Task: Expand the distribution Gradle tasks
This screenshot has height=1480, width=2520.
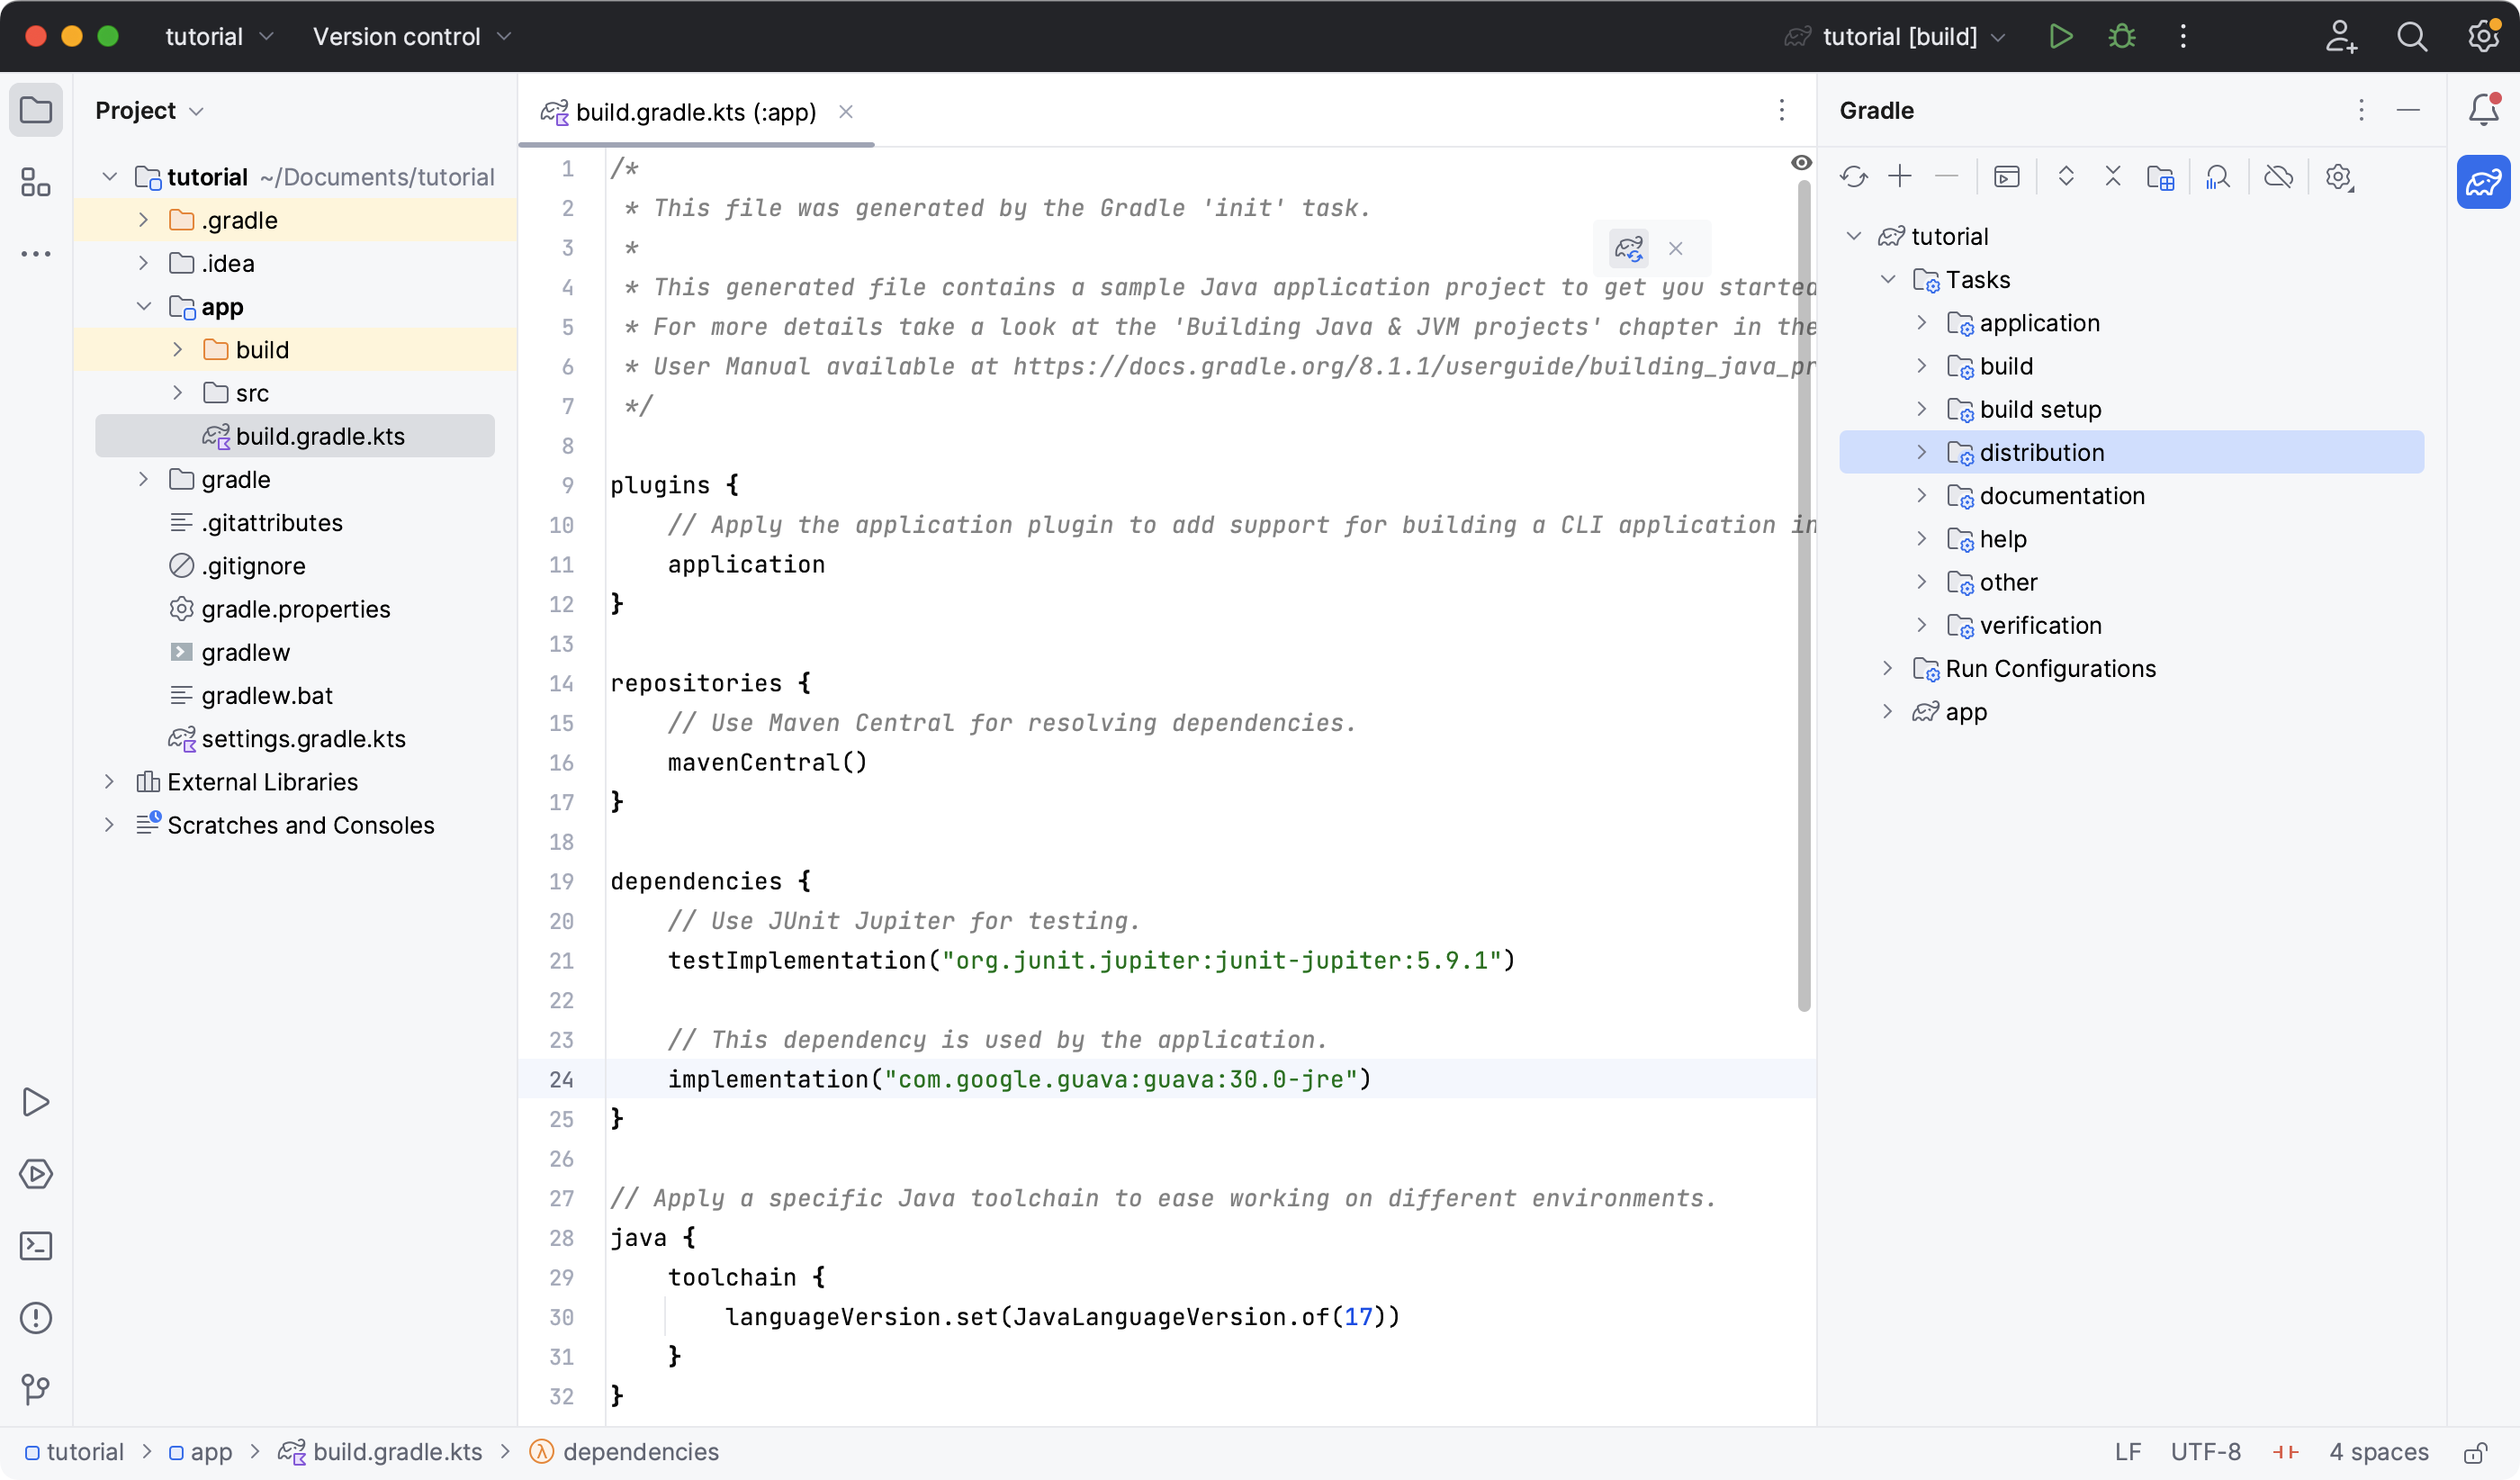Action: [1921, 452]
